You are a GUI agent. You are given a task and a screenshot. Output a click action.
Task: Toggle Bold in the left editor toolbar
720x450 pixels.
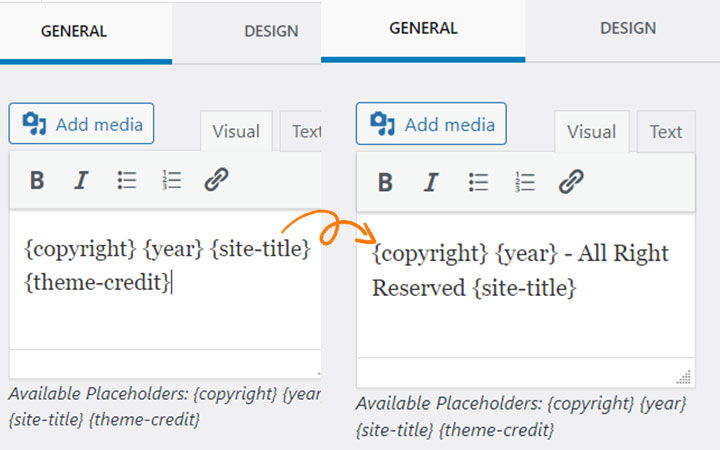tap(37, 180)
